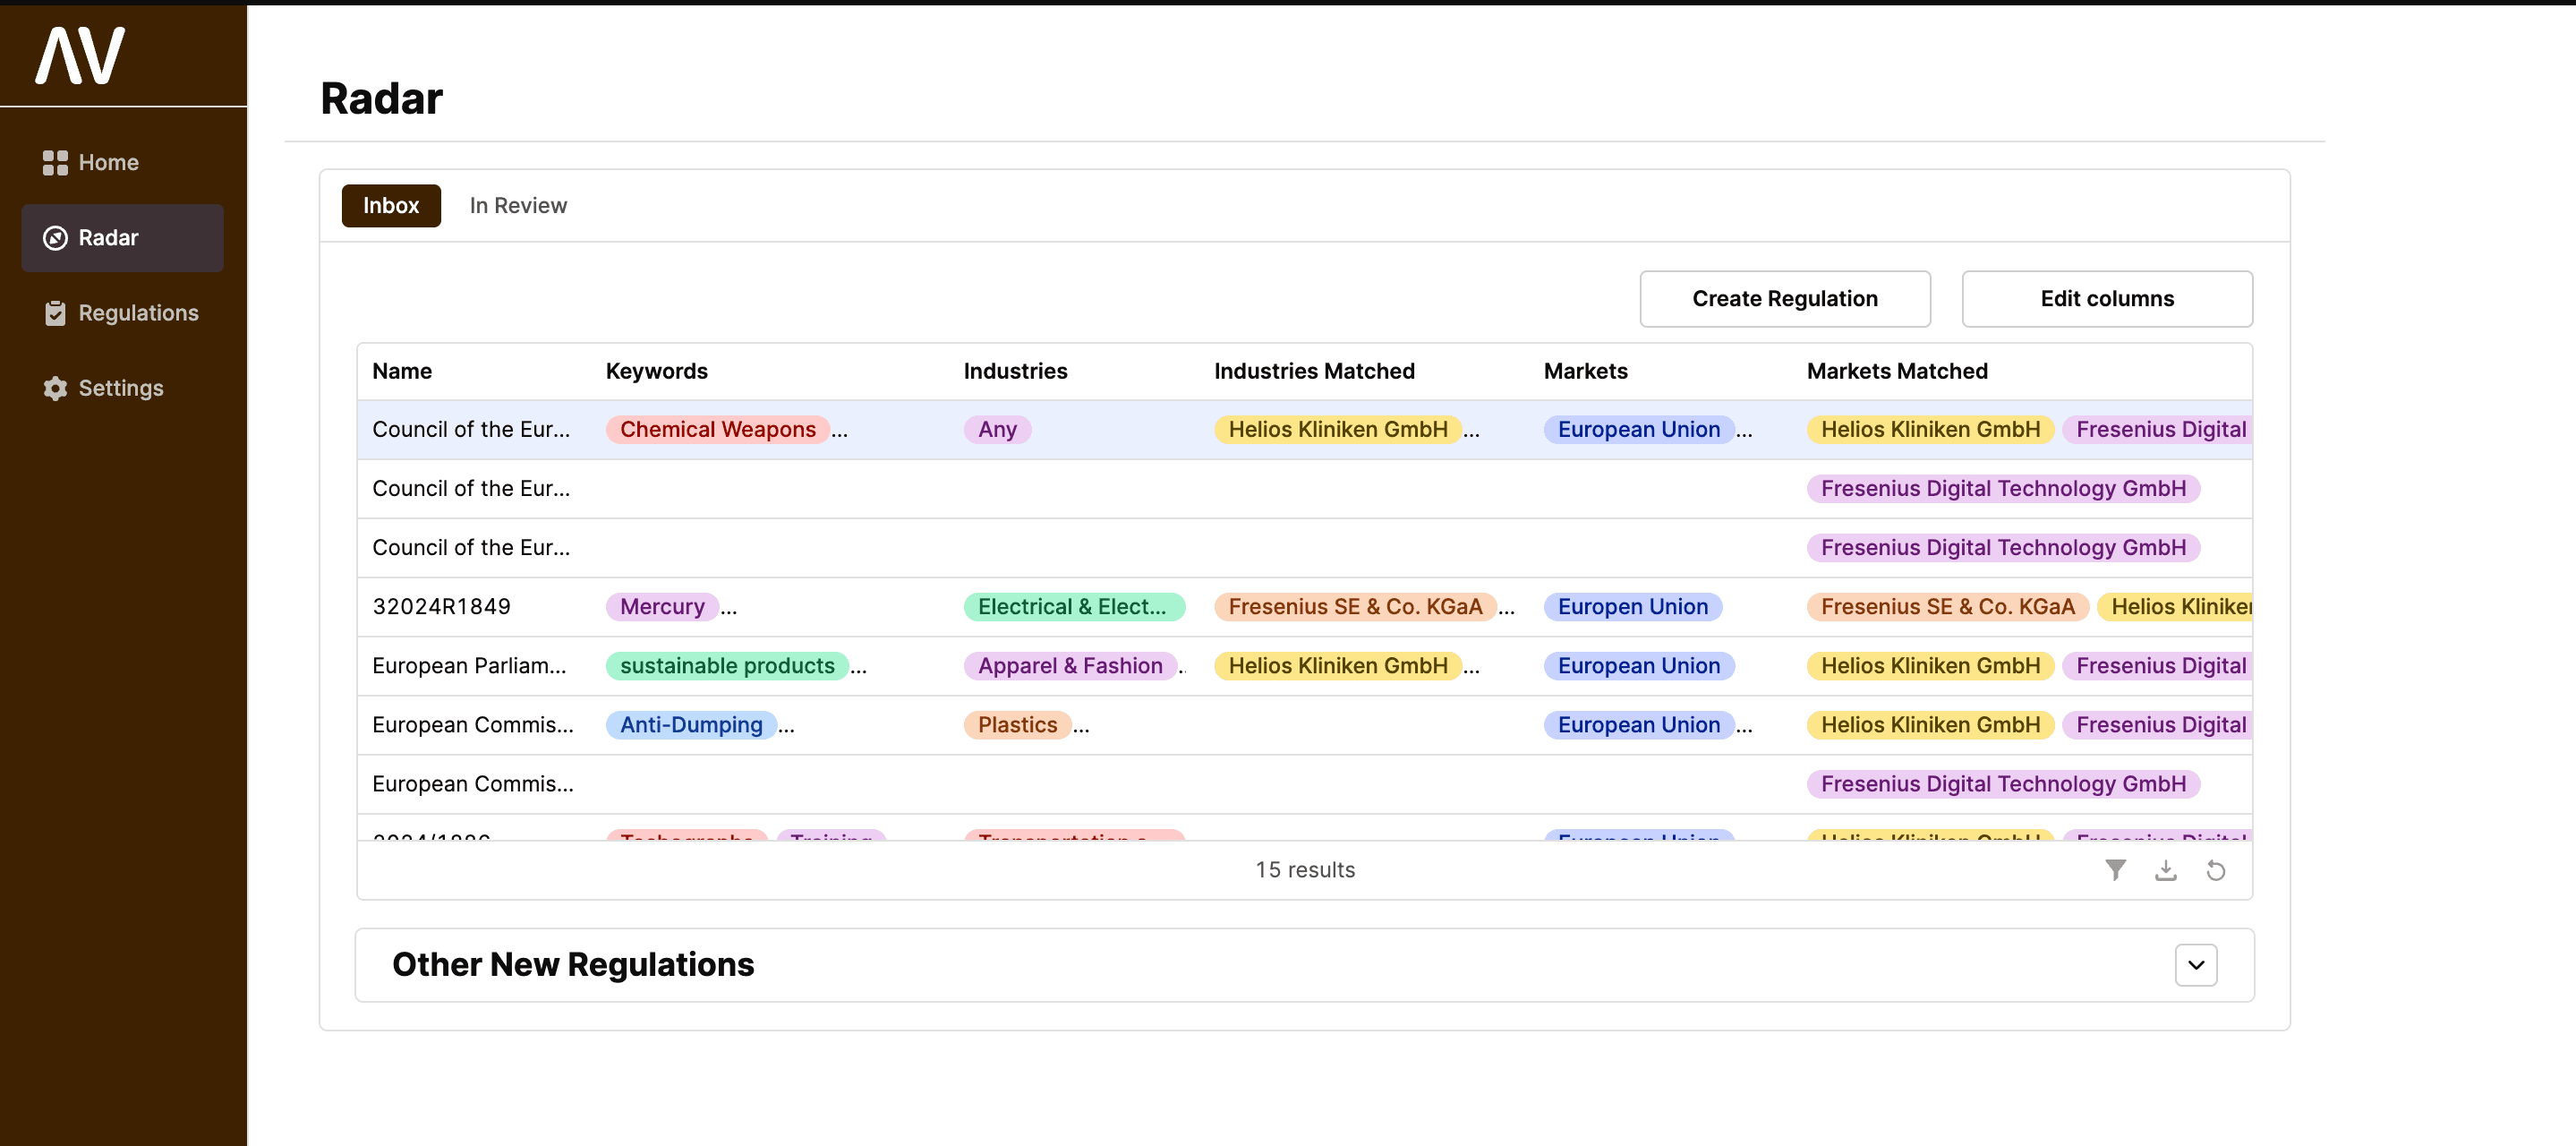
Task: Select the Radar compass icon in sidebar
Action: (55, 238)
